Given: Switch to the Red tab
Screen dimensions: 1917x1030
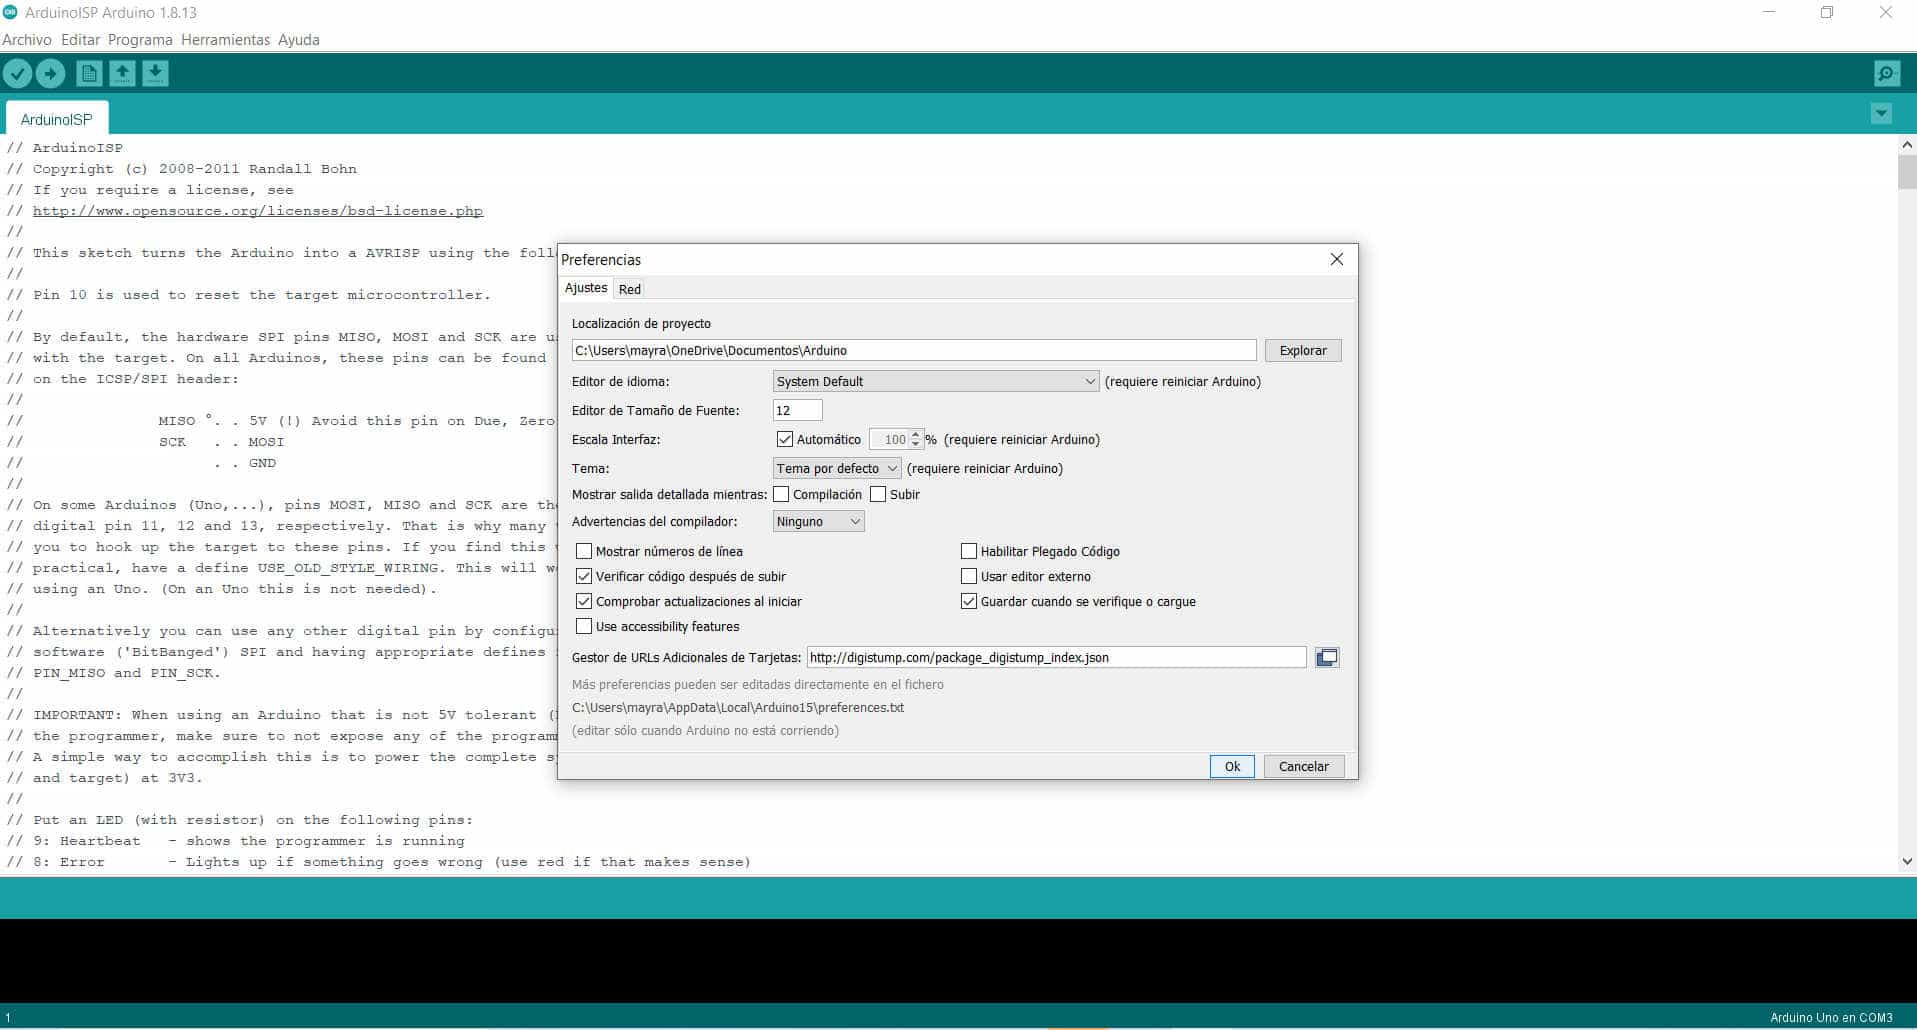Looking at the screenshot, I should [630, 289].
